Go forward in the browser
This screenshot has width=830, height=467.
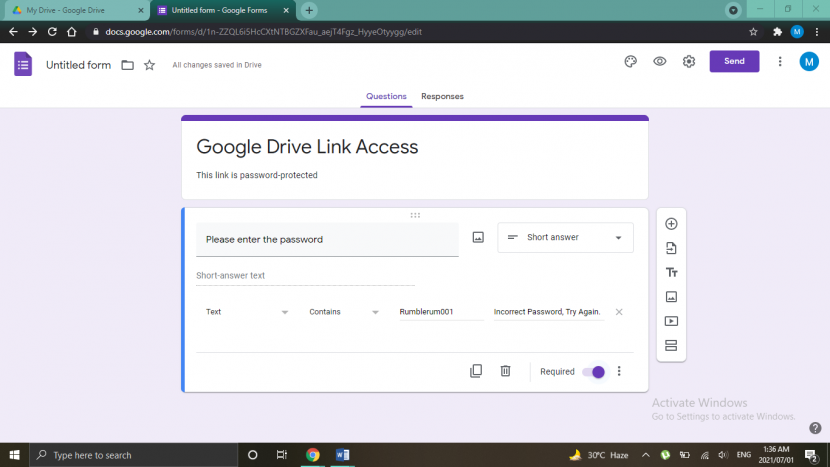[33, 32]
